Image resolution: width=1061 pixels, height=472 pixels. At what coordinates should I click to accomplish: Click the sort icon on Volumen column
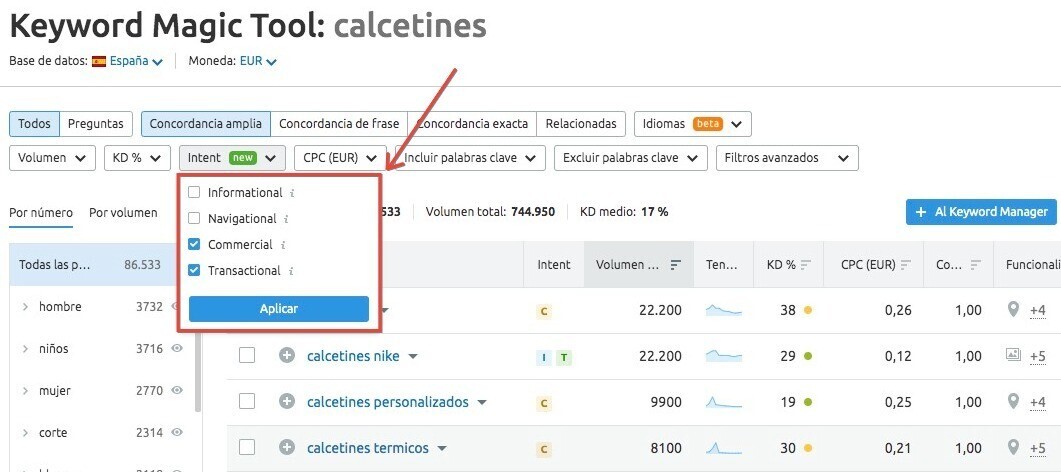click(676, 265)
